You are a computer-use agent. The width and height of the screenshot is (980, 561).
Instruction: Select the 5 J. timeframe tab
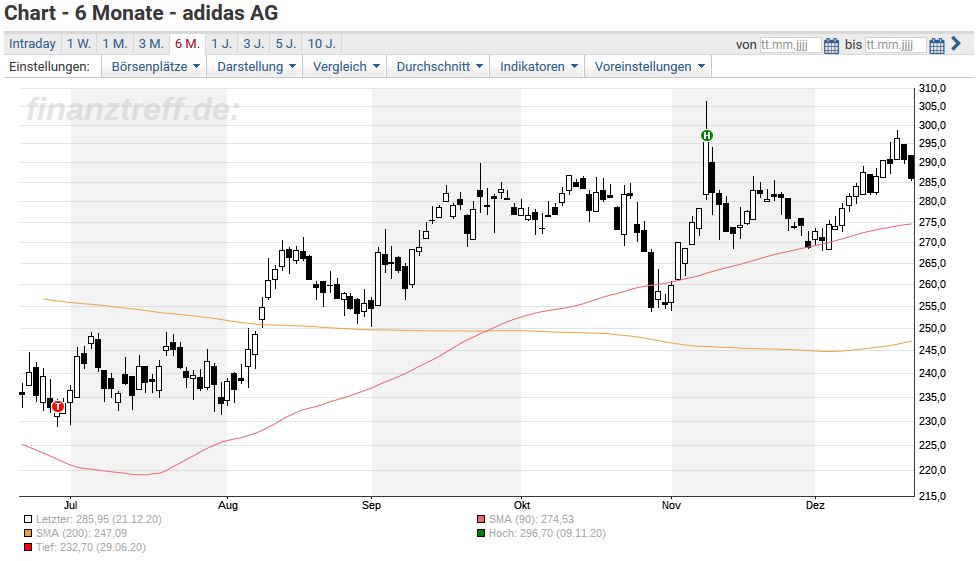286,44
